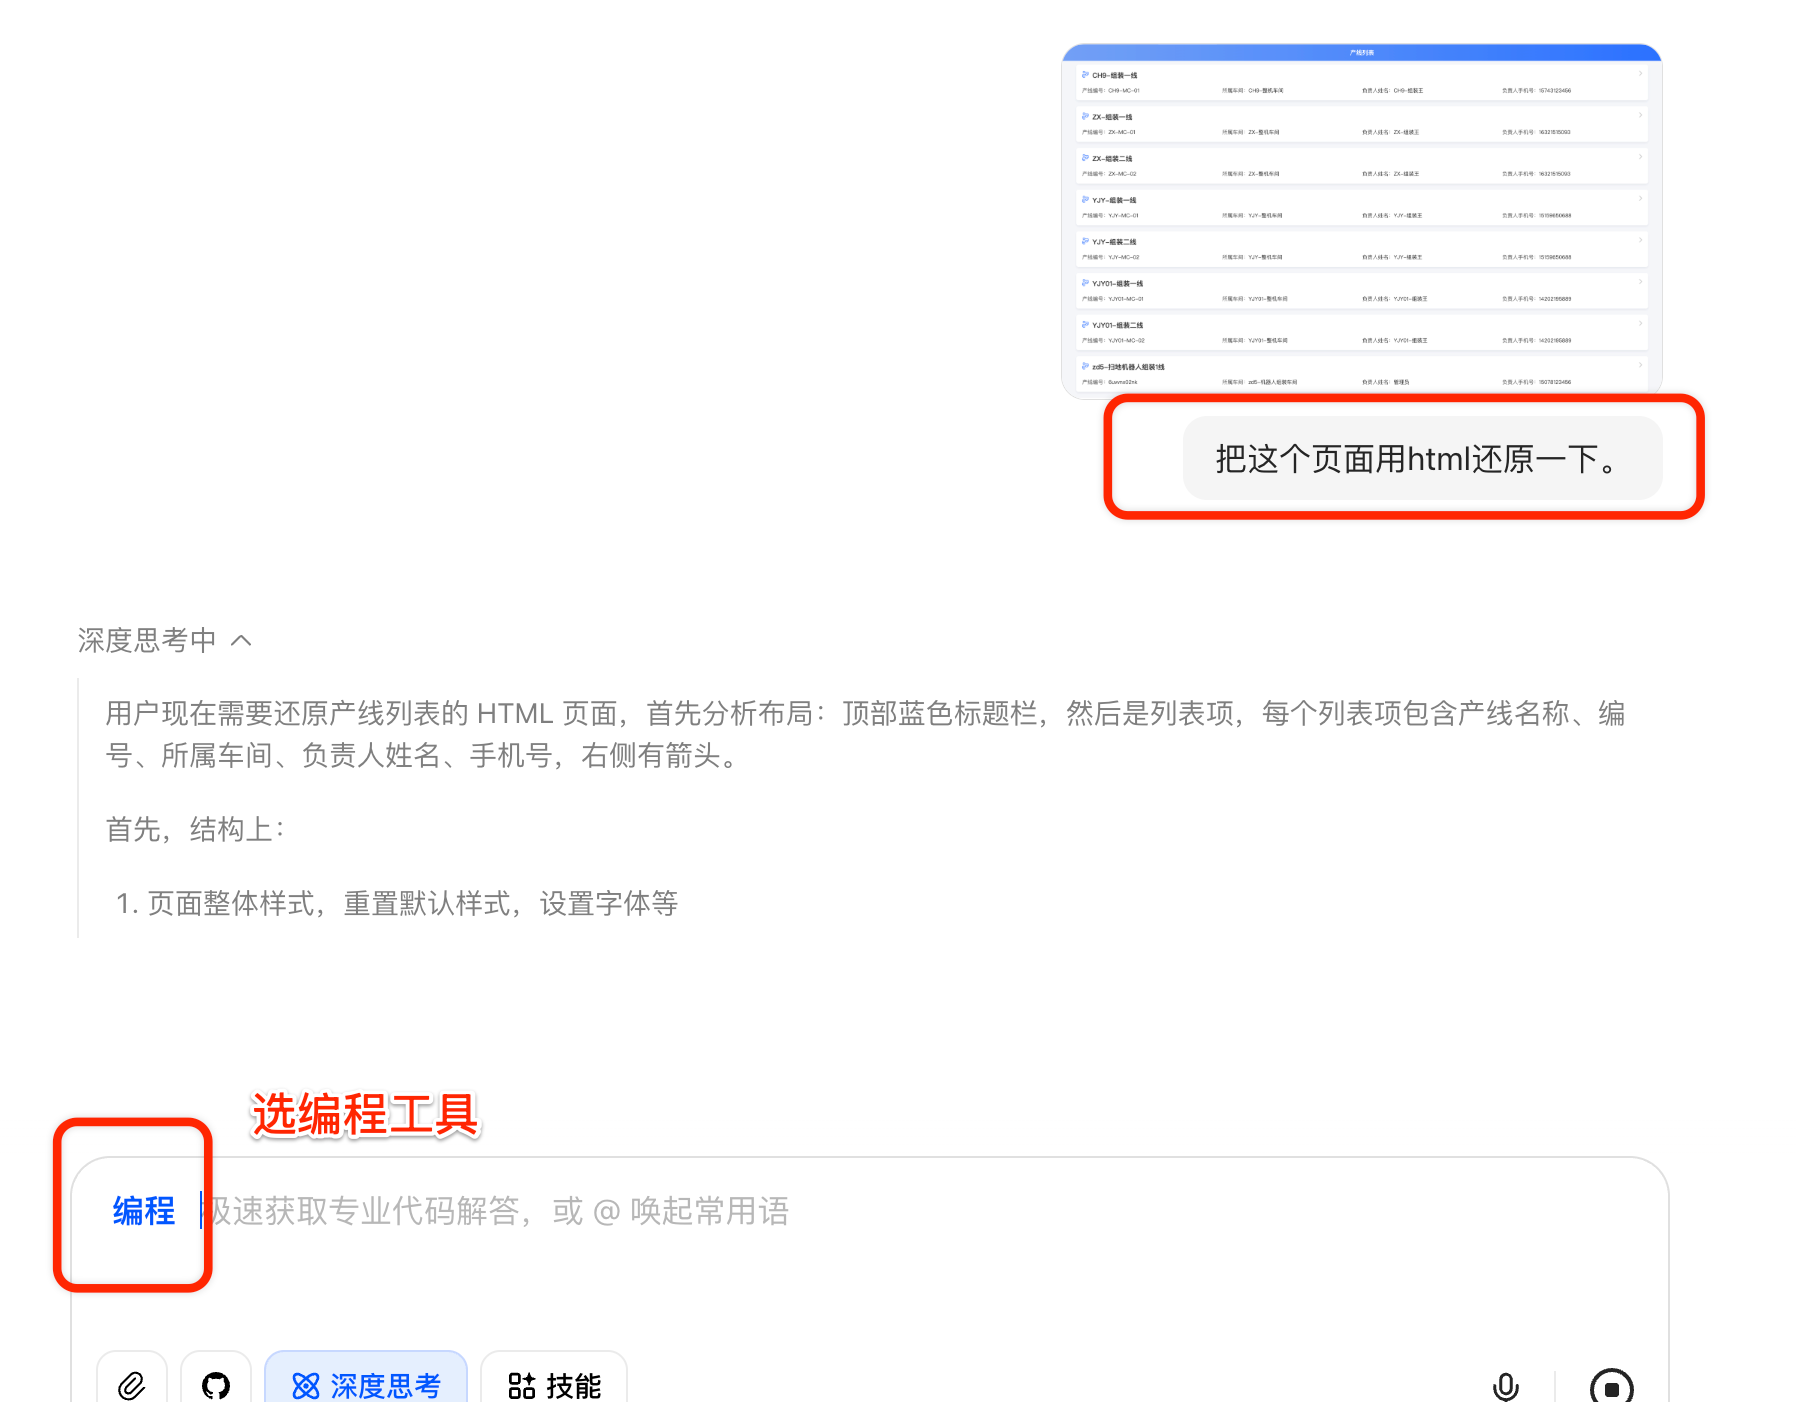Viewport: 1796px width, 1402px height.
Task: Stop the response with the stop icon
Action: [1611, 1387]
